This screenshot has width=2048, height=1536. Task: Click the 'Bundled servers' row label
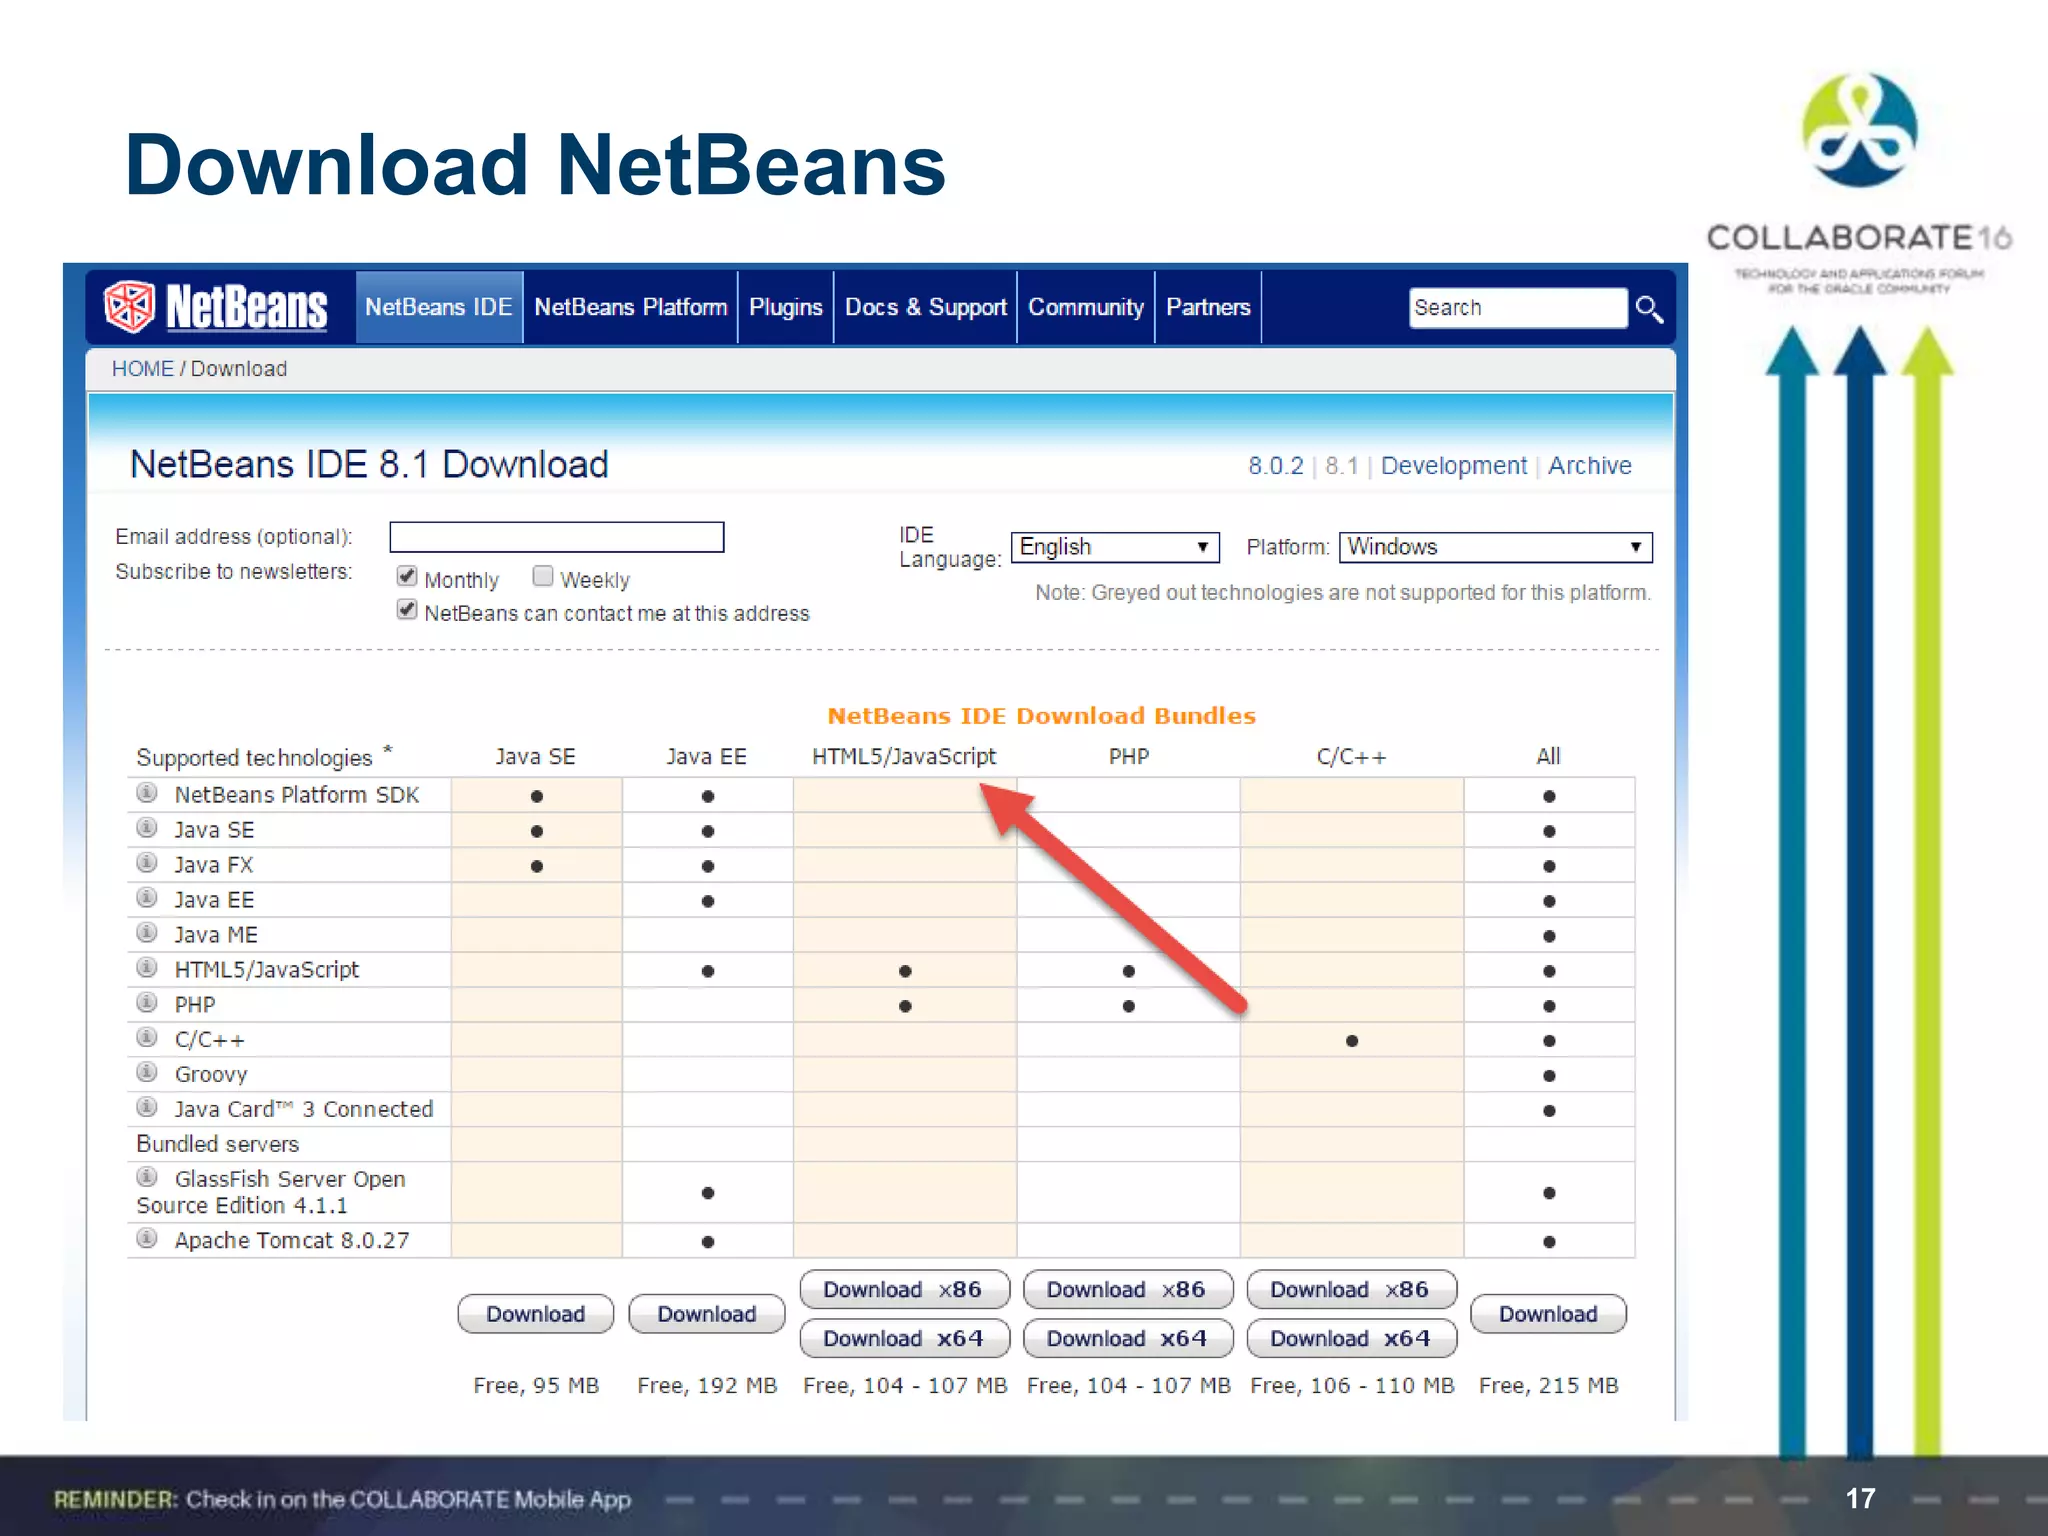point(218,1144)
